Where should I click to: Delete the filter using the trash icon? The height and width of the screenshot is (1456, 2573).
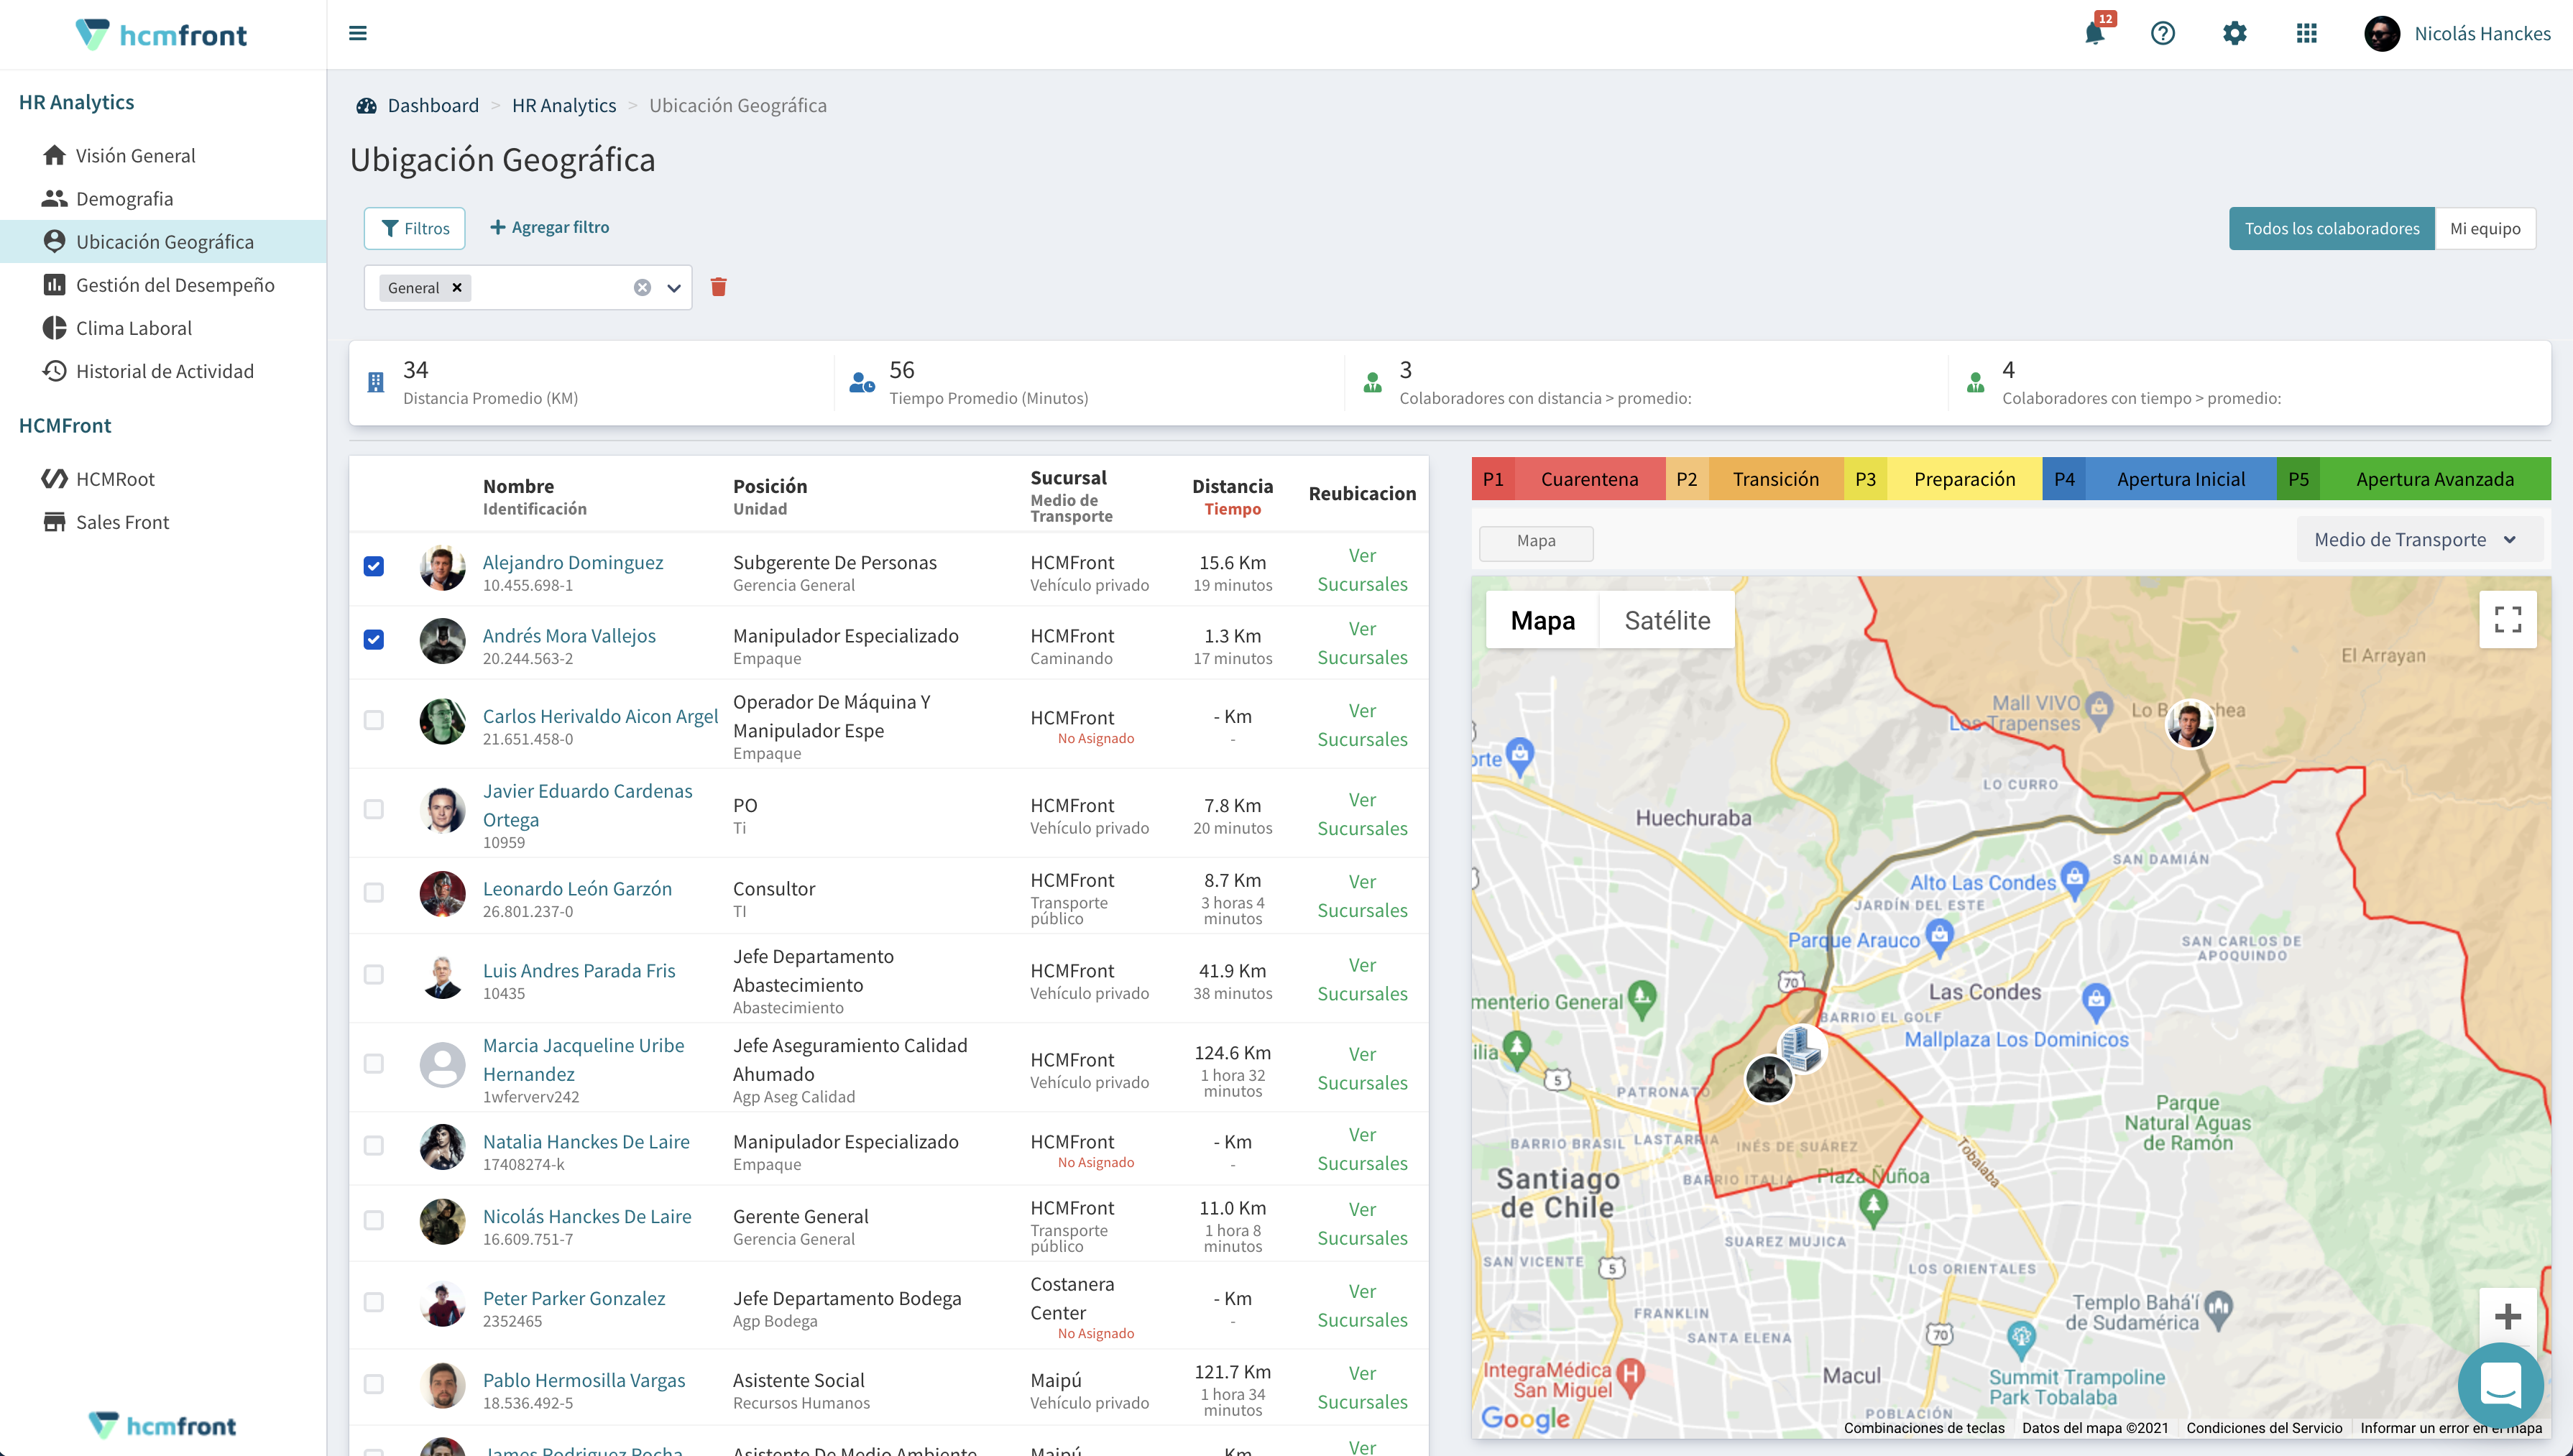click(718, 287)
